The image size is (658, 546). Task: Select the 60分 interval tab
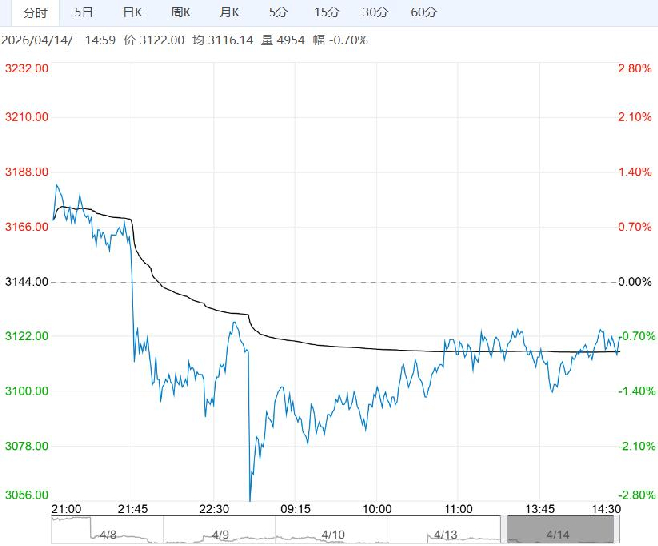point(424,13)
